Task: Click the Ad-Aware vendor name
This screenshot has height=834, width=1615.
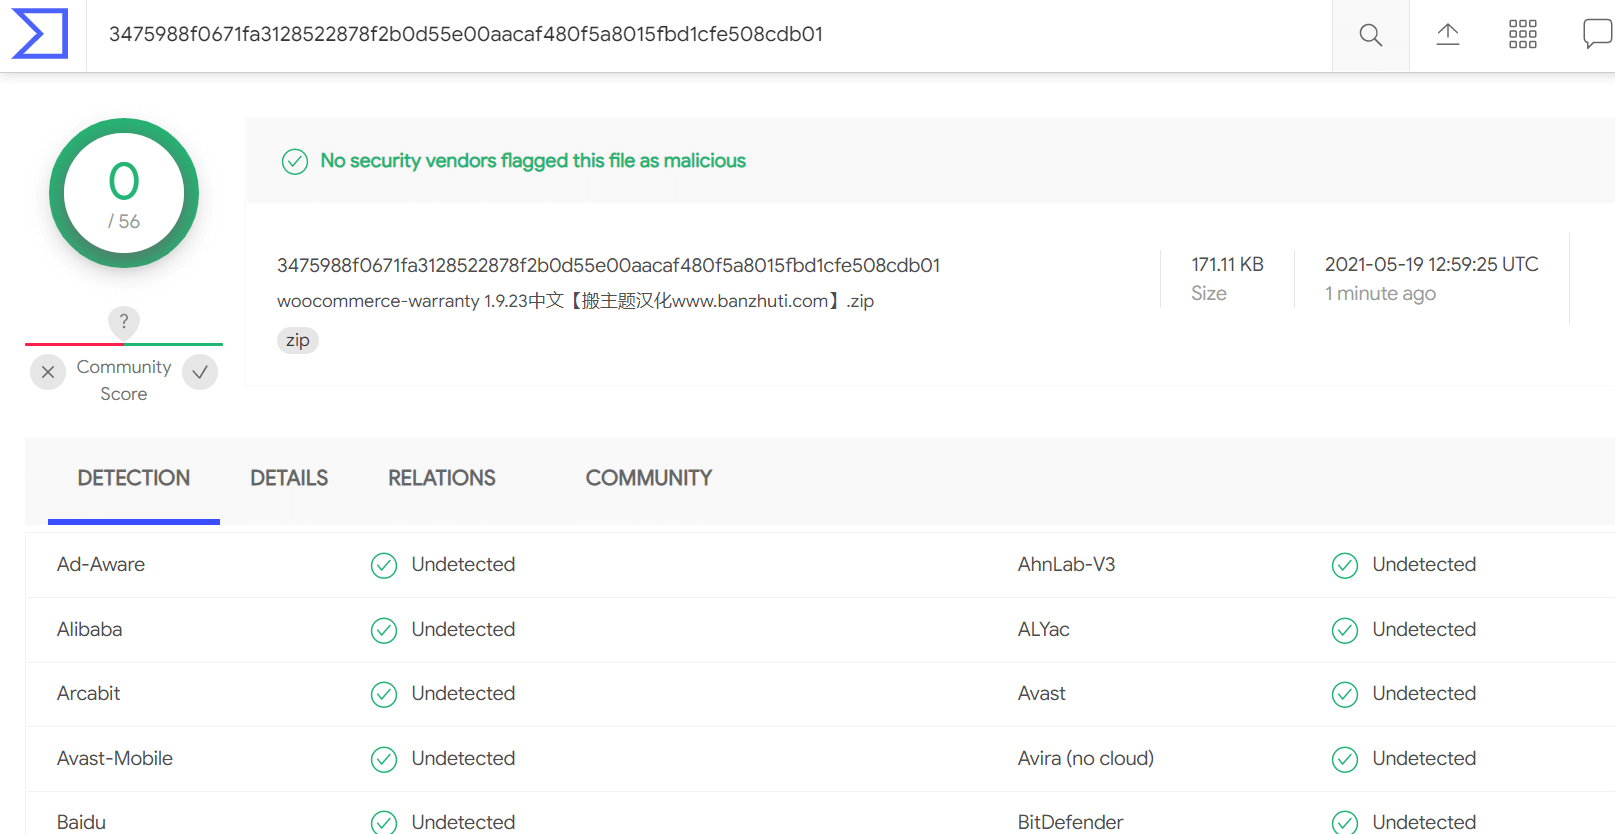Action: (101, 564)
